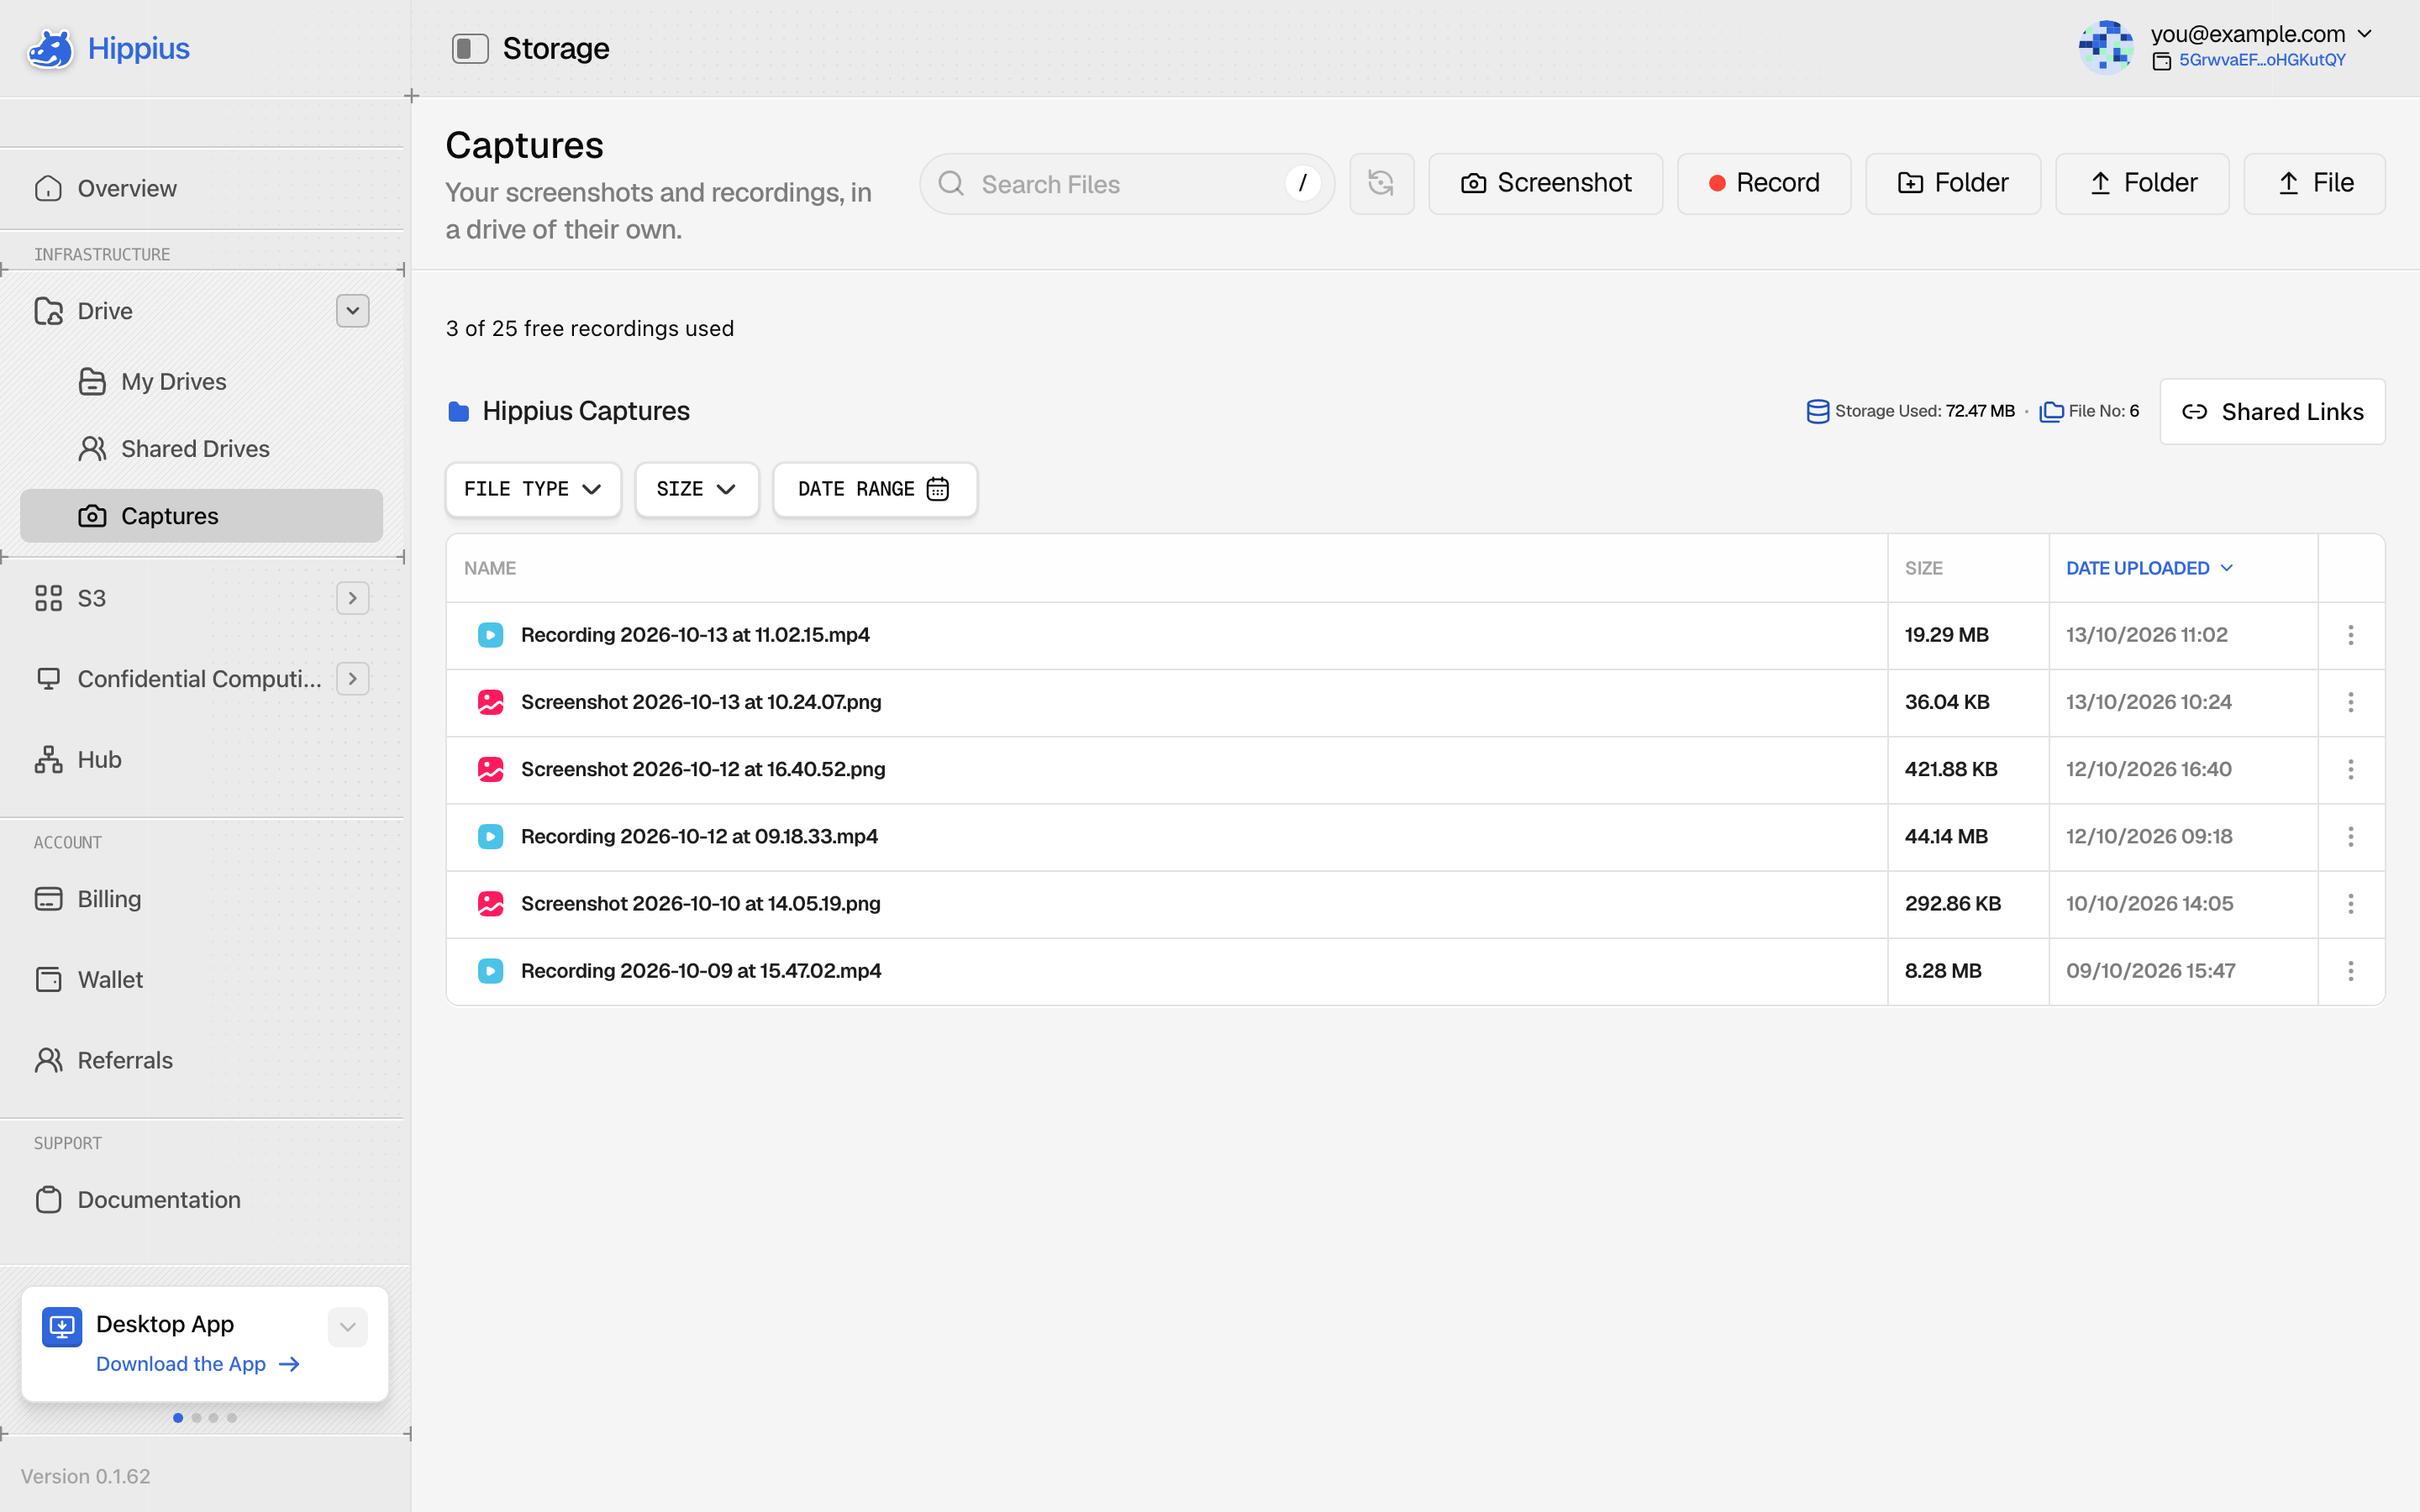Screen dimensions: 2420x1512
Task: Open Shared Drives
Action: (174, 448)
